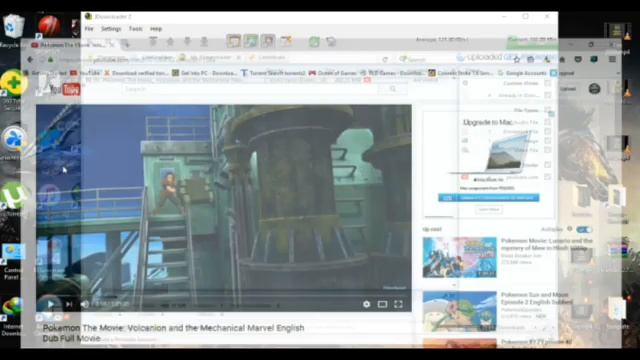Toggle the Image filter checkbox
Image resolution: width=640 pixels, height=360 pixels.
coord(548,141)
